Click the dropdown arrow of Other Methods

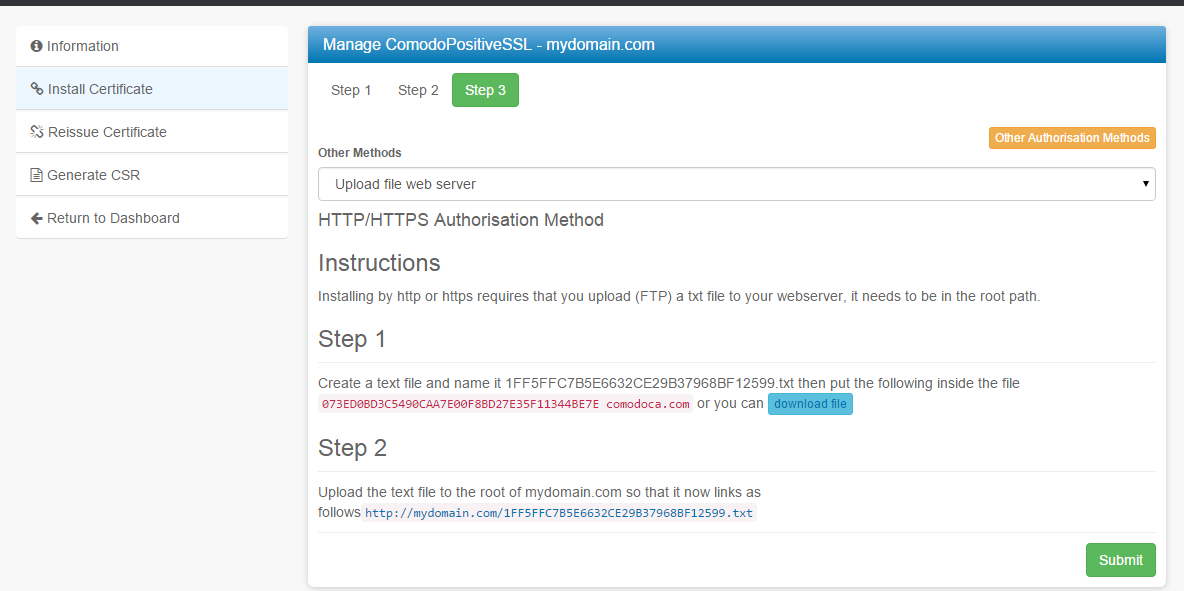pos(1145,184)
